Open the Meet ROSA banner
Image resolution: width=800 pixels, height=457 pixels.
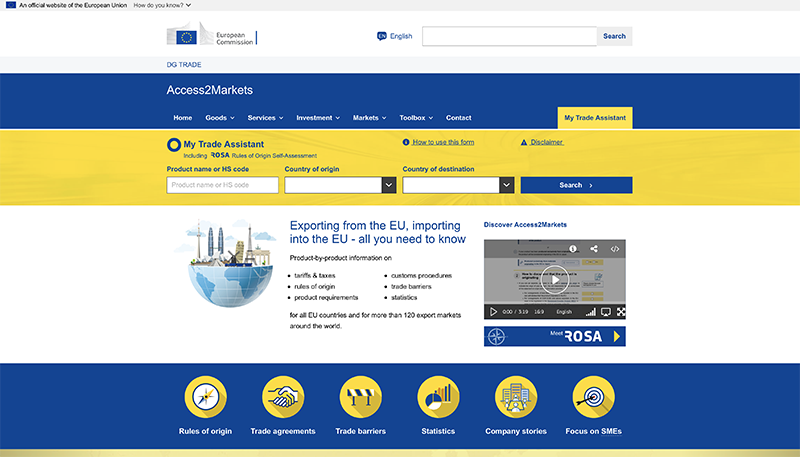(x=555, y=336)
